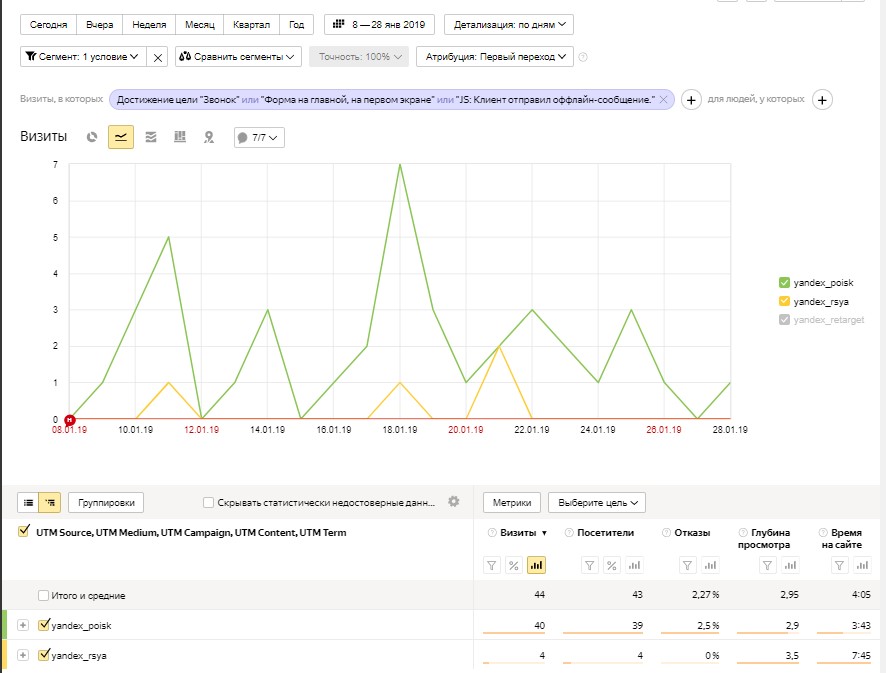Switch table to tree list view
Image resolution: width=886 pixels, height=673 pixels.
click(x=50, y=502)
